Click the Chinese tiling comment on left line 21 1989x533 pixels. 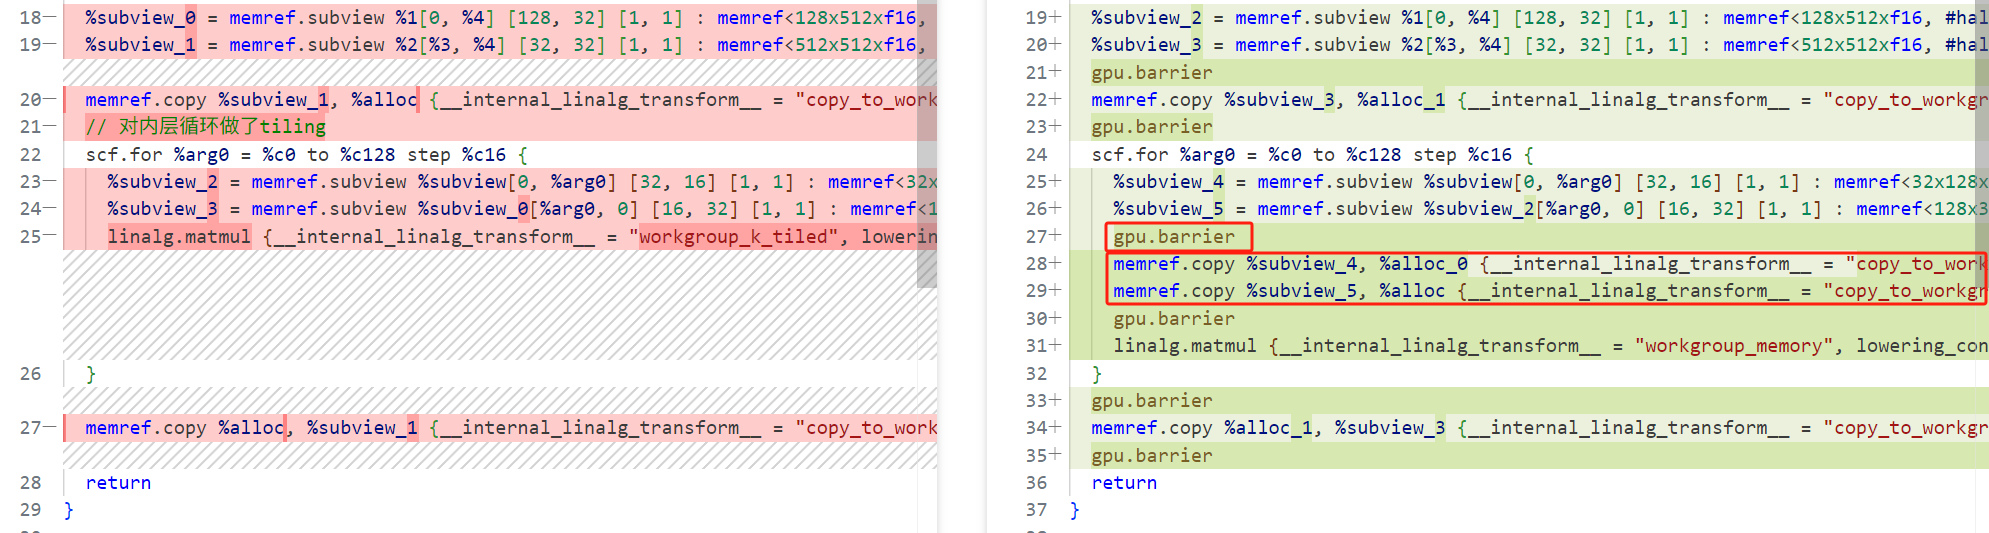coord(205,127)
